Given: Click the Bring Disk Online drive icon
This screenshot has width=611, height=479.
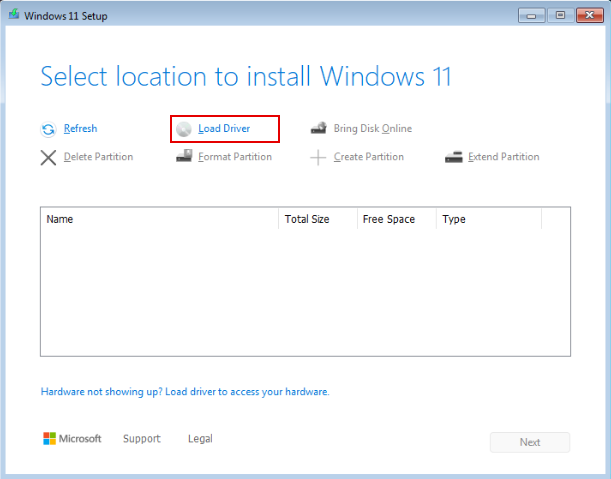Looking at the screenshot, I should pos(318,129).
